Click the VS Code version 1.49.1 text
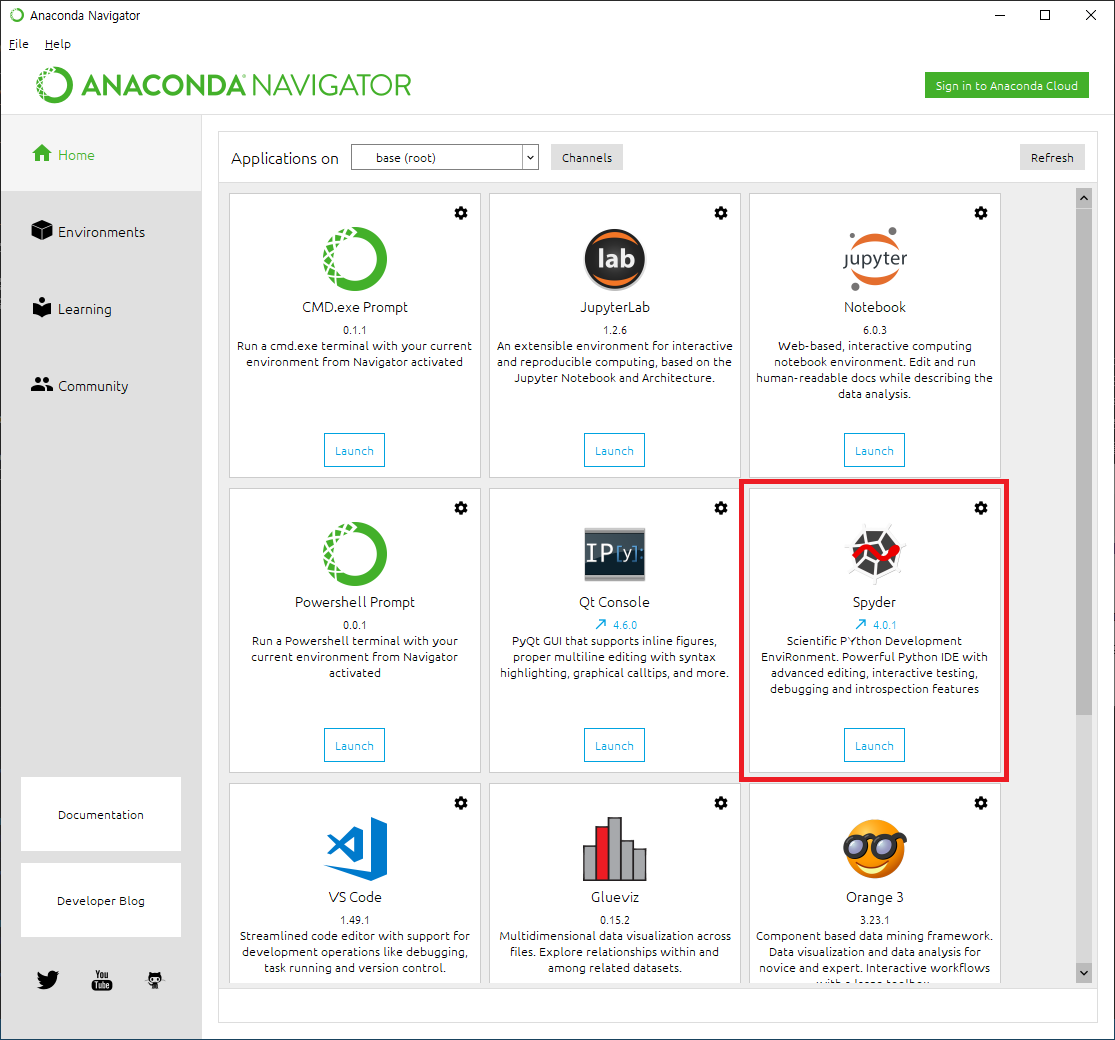The image size is (1115, 1040). 355,920
